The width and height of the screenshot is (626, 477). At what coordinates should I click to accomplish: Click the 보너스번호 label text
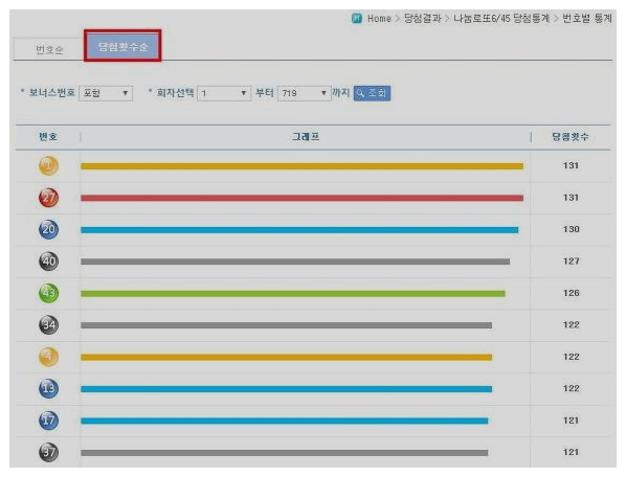pos(52,93)
